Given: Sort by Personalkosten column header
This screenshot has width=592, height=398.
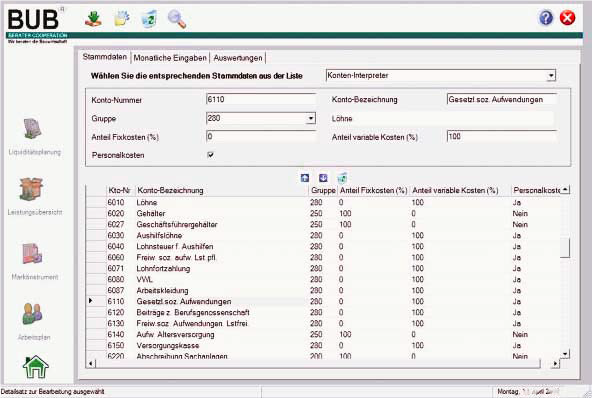Looking at the screenshot, I should pos(536,190).
